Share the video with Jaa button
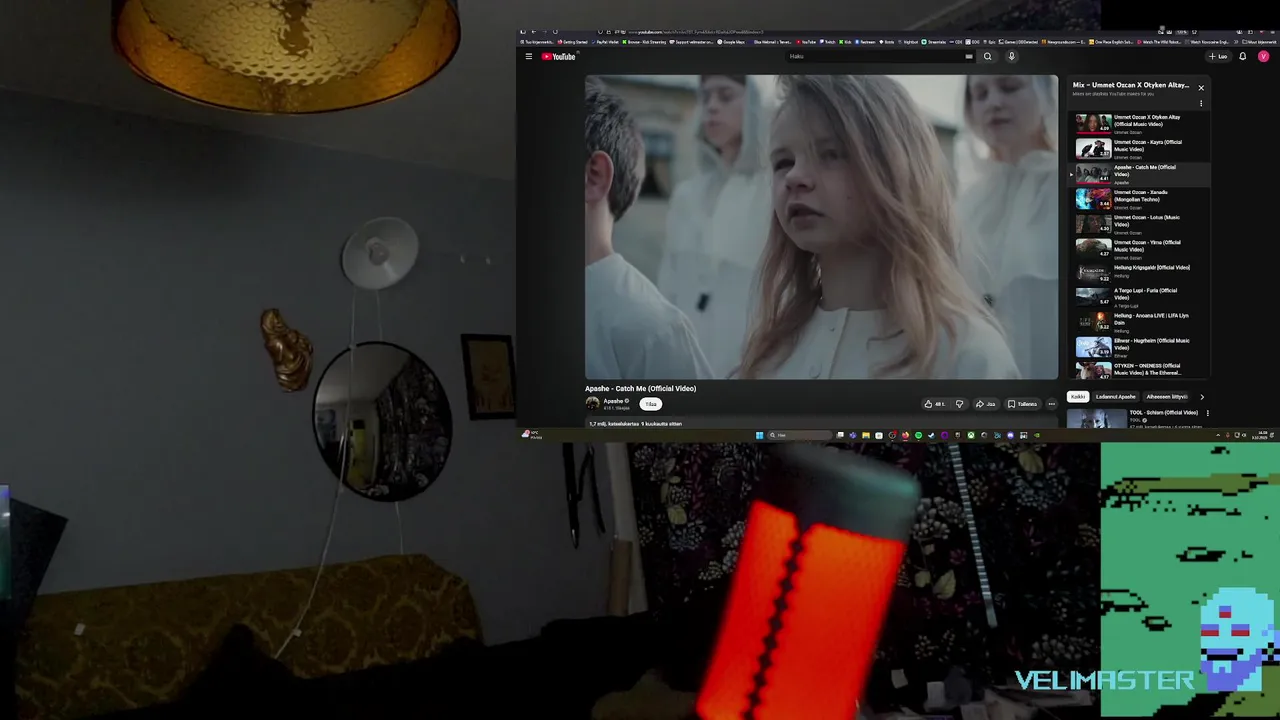This screenshot has height=720, width=1280. point(986,404)
